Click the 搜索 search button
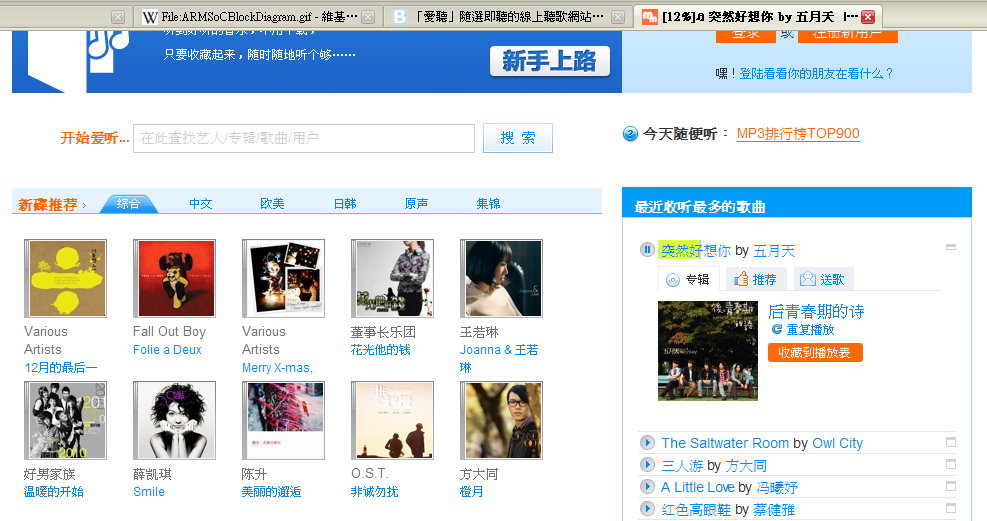The image size is (987, 521). click(x=517, y=138)
